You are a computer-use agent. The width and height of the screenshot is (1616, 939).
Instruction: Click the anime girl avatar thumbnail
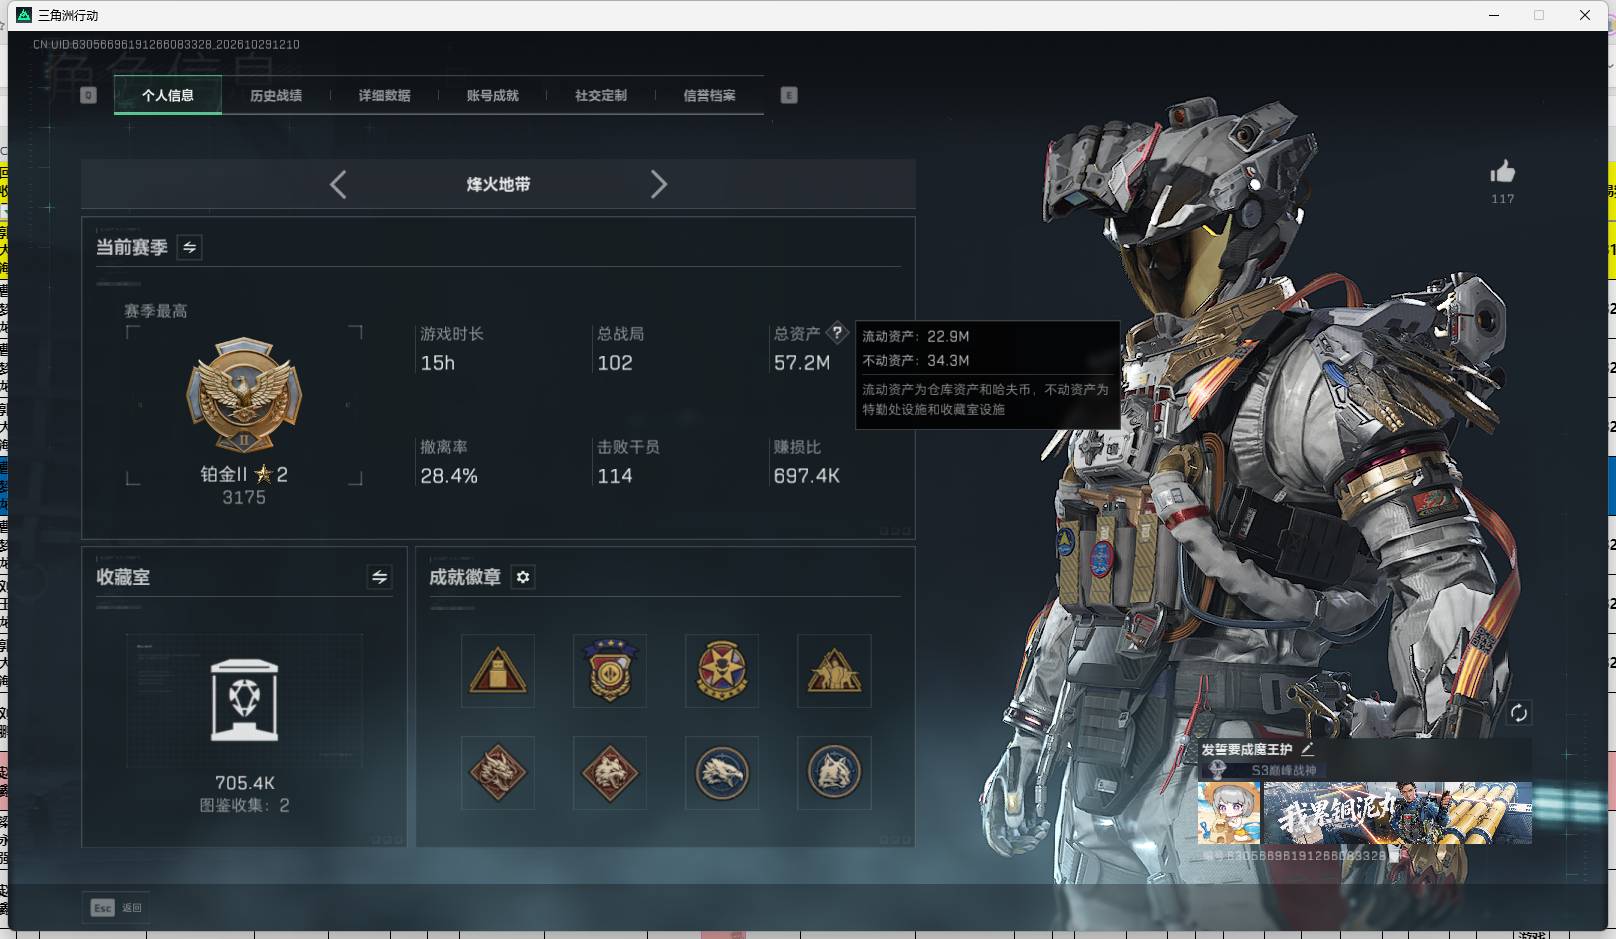tap(1229, 813)
